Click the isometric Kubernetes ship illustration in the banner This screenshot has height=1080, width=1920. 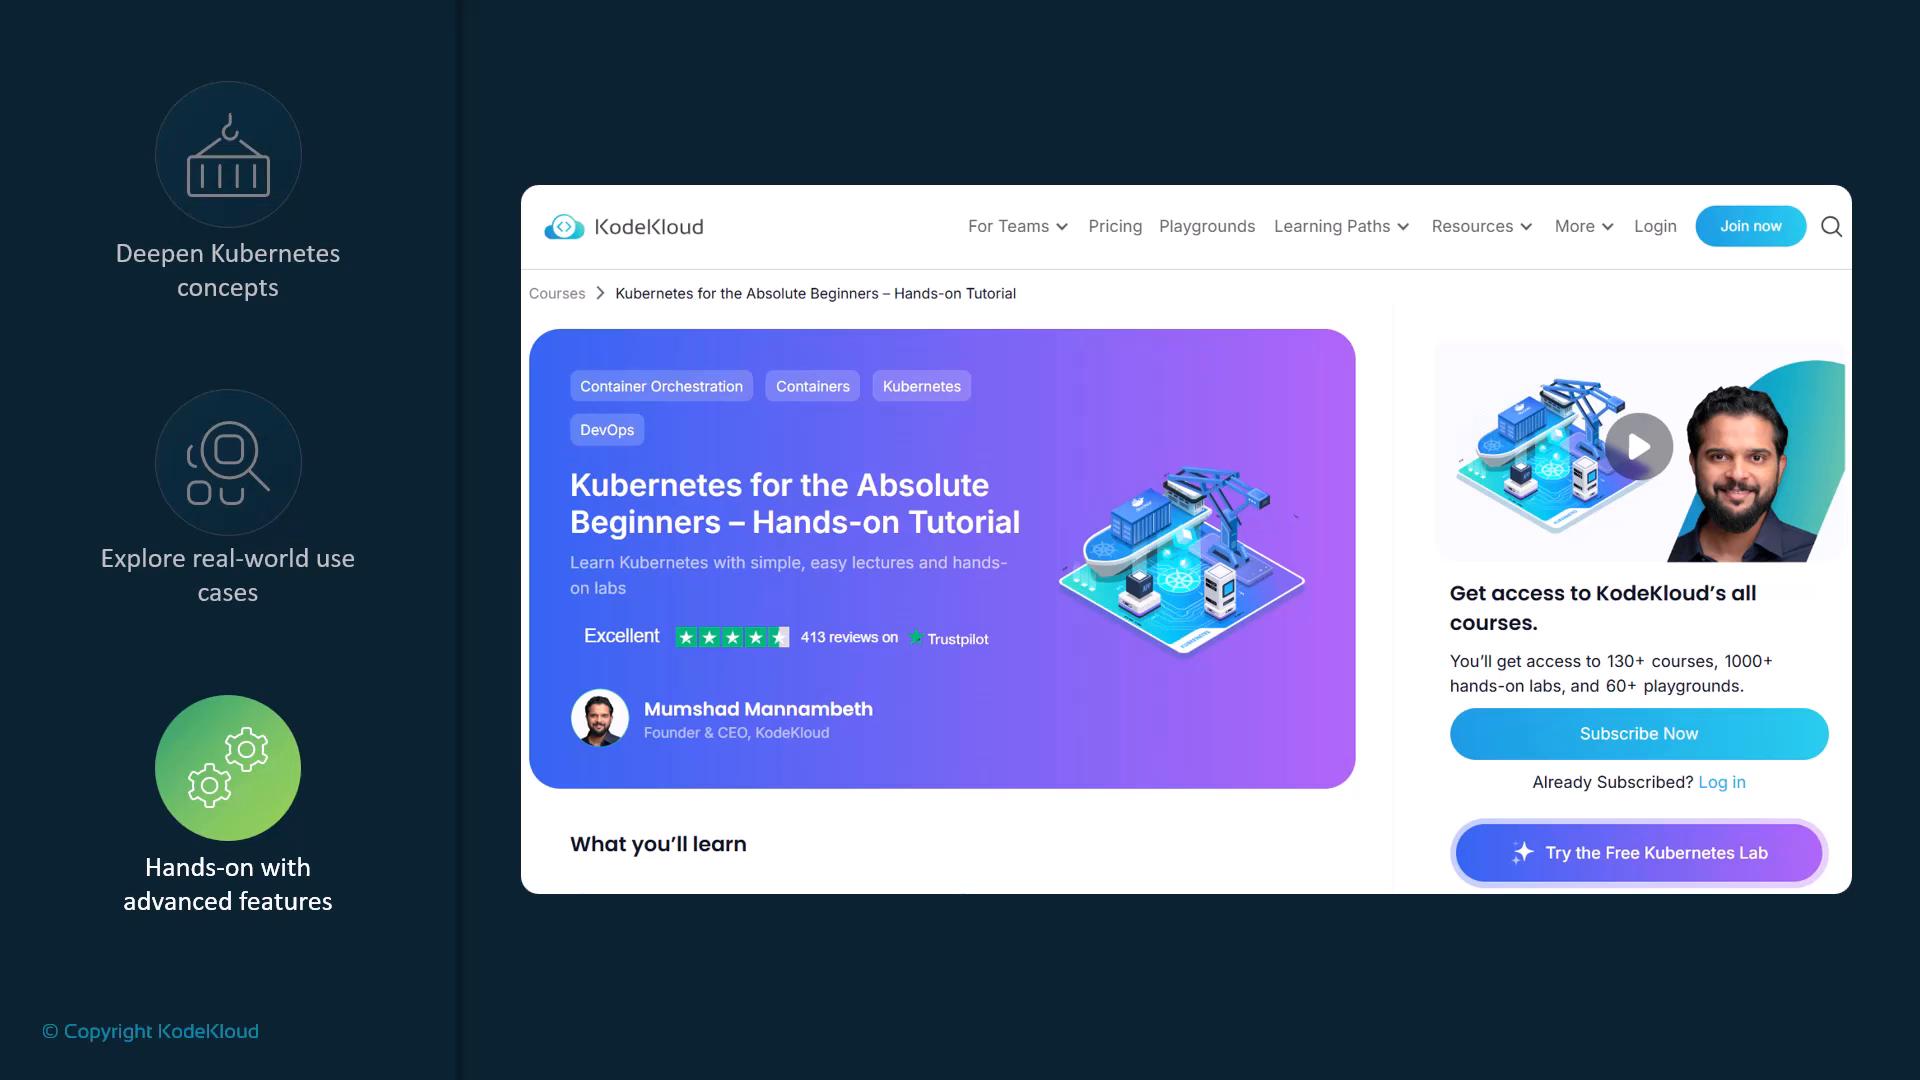click(1182, 560)
